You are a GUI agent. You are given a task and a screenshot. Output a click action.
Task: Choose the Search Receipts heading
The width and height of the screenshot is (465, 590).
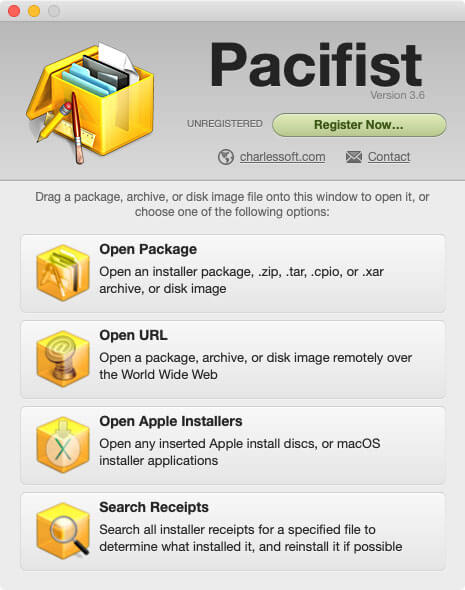[153, 507]
